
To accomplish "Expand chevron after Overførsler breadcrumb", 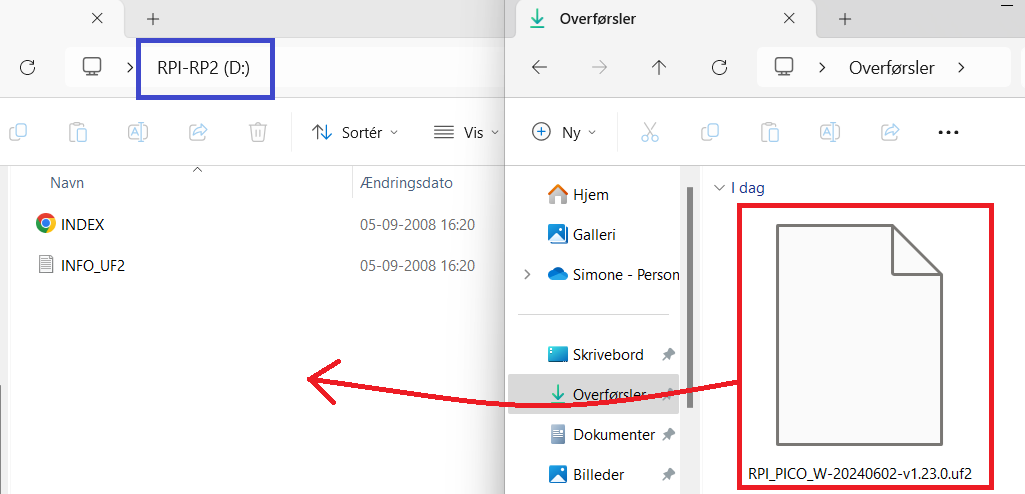I will pyautogui.click(x=961, y=67).
